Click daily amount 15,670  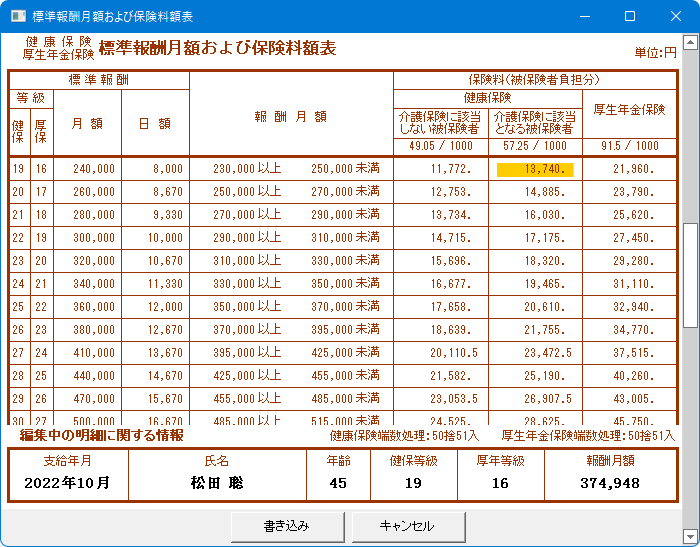click(165, 399)
